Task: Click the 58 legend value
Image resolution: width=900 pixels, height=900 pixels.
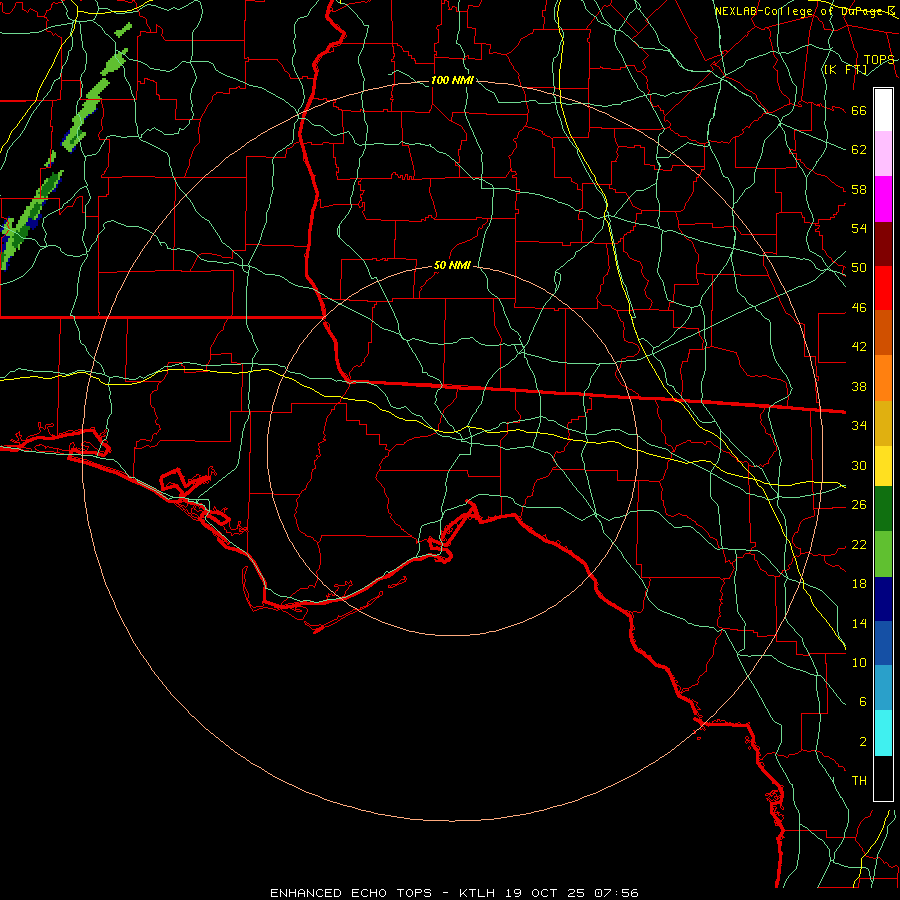Action: point(859,189)
